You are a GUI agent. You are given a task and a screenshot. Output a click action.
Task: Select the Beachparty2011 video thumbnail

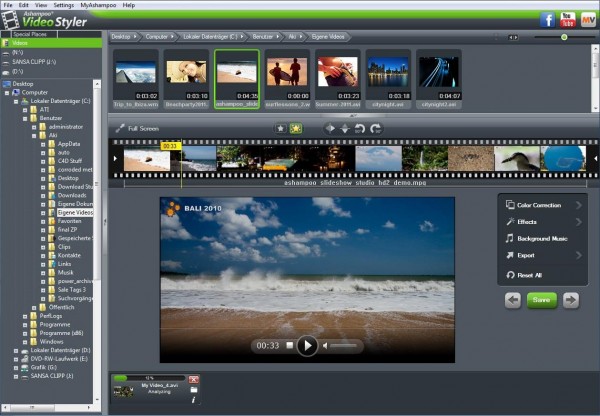click(x=186, y=79)
